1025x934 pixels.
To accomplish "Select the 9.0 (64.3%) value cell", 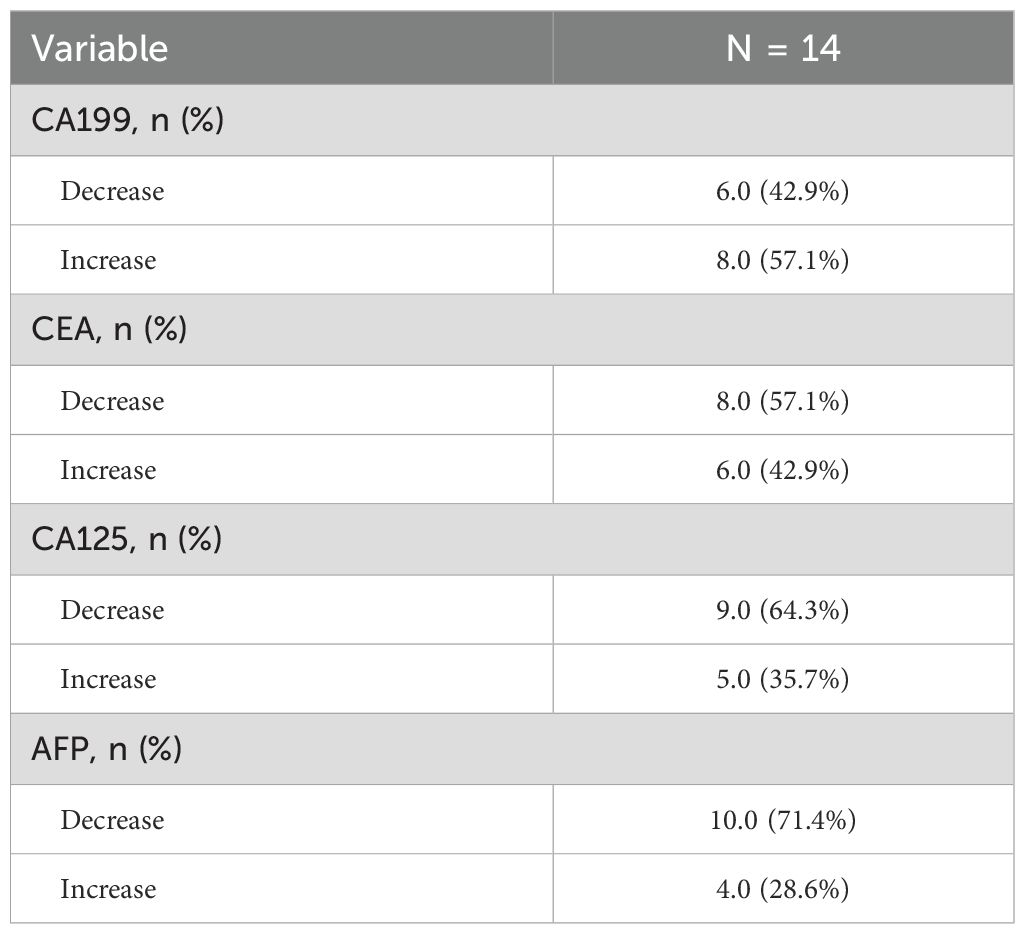I will [x=783, y=610].
